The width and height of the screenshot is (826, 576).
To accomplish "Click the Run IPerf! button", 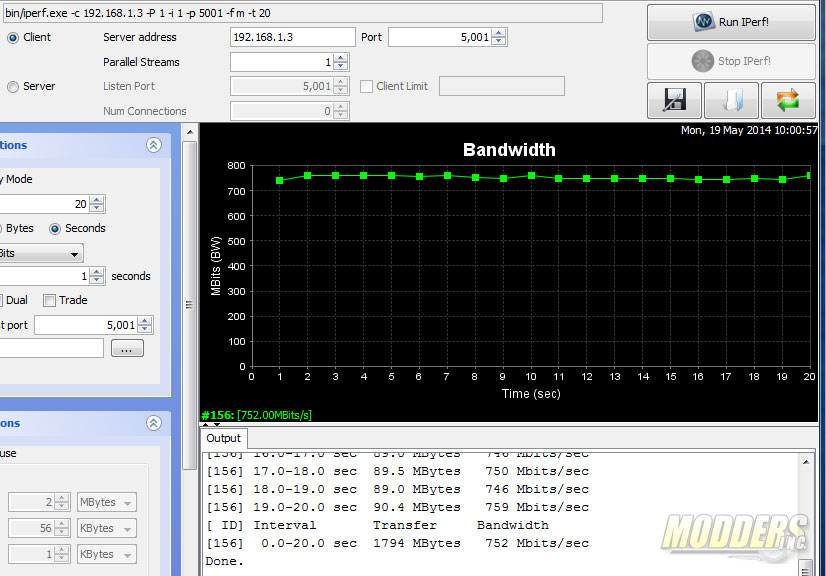I will (x=731, y=22).
